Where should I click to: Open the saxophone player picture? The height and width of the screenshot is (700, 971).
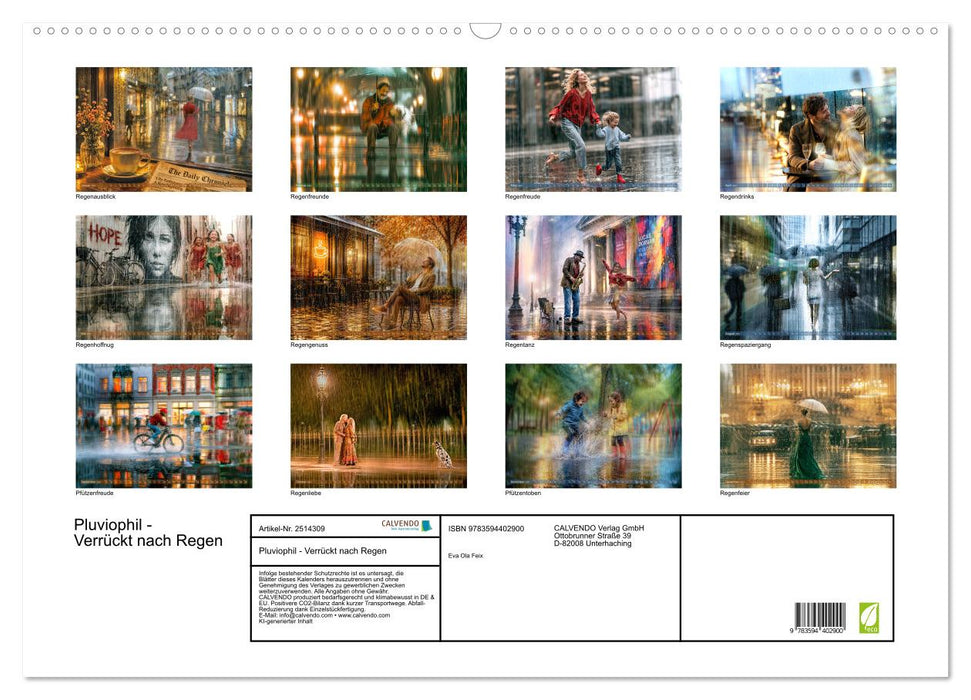coord(593,278)
